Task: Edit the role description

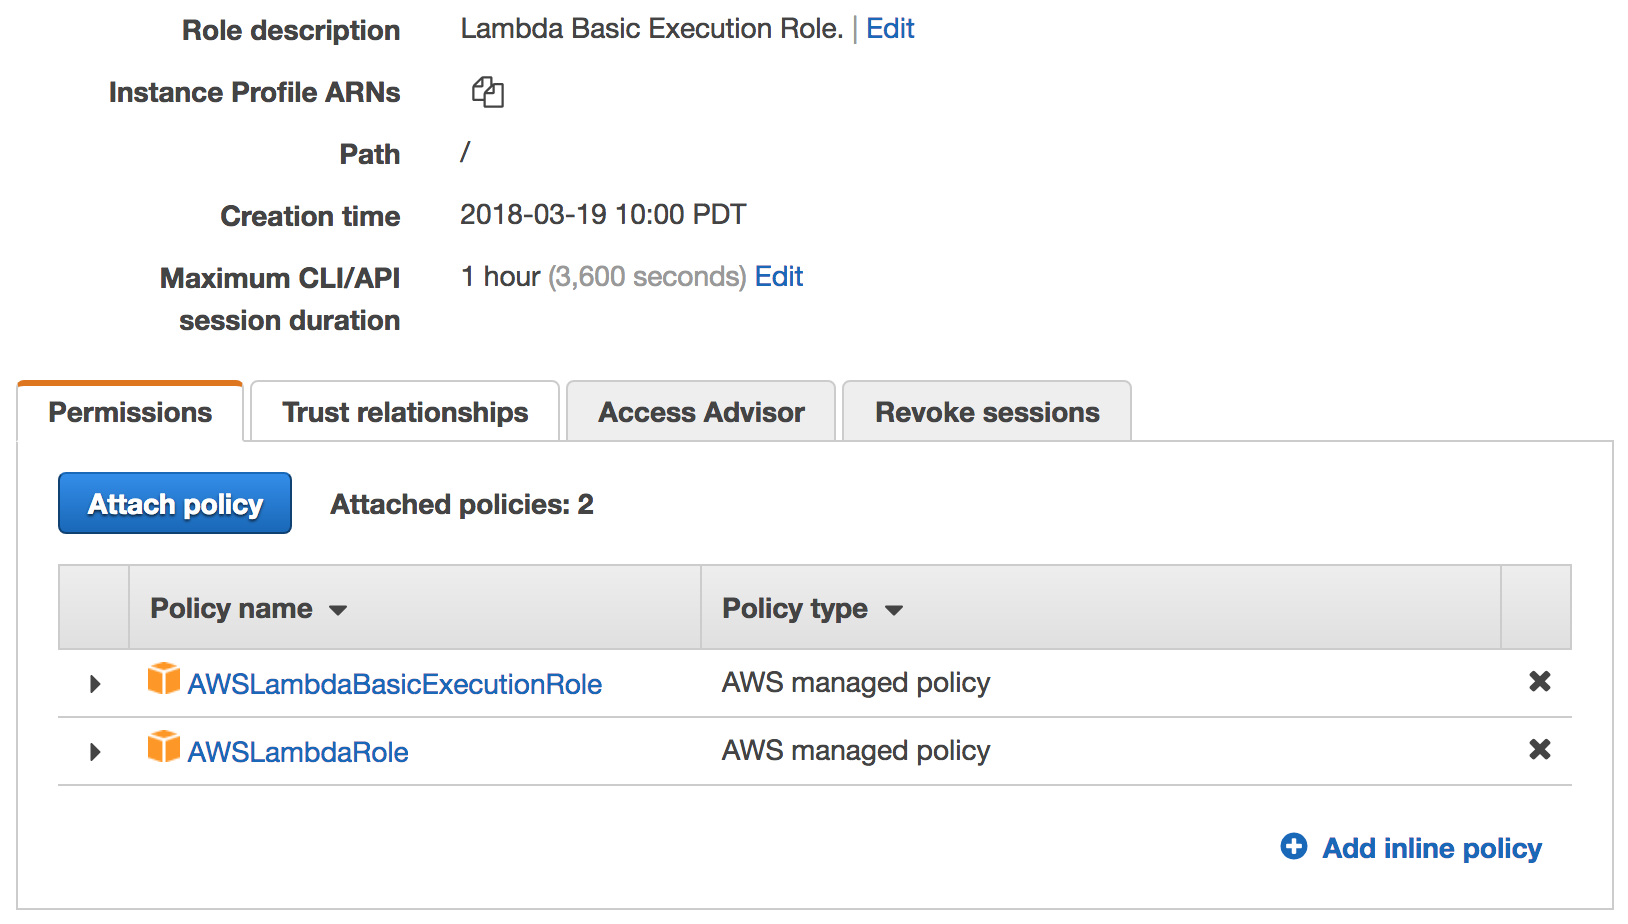Action: (x=890, y=28)
